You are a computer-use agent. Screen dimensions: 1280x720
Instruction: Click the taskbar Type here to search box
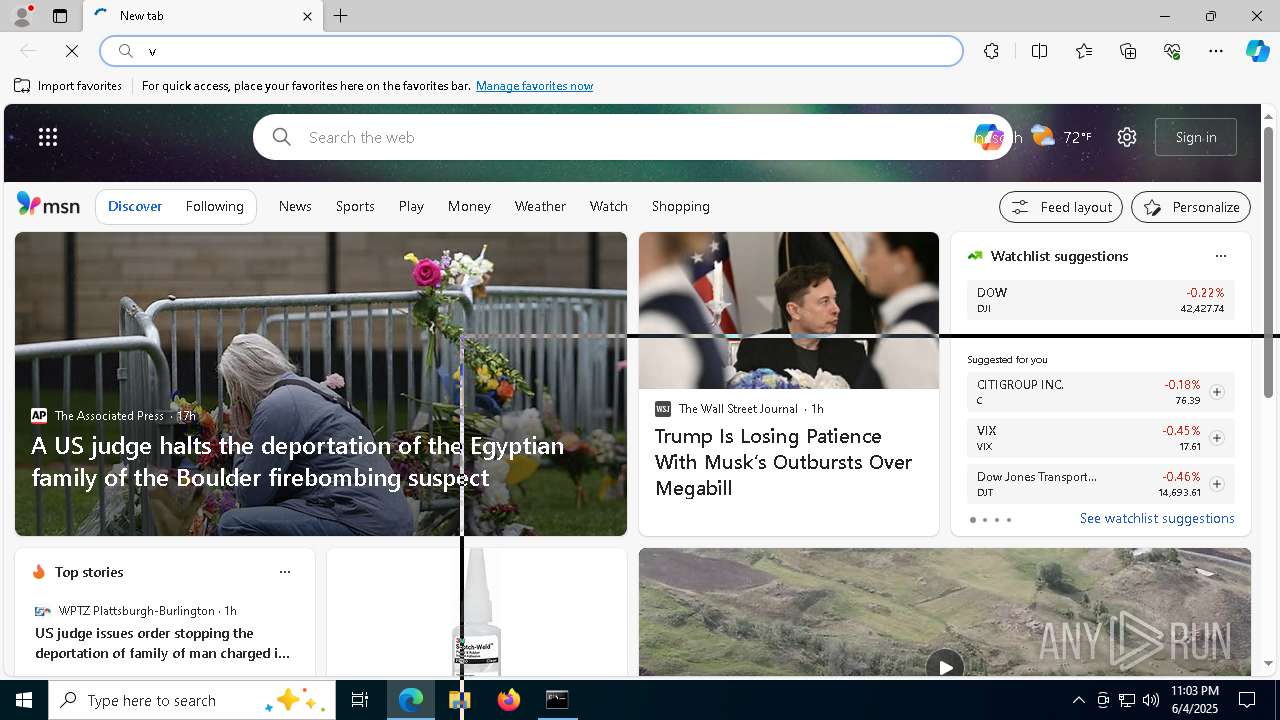pos(192,700)
